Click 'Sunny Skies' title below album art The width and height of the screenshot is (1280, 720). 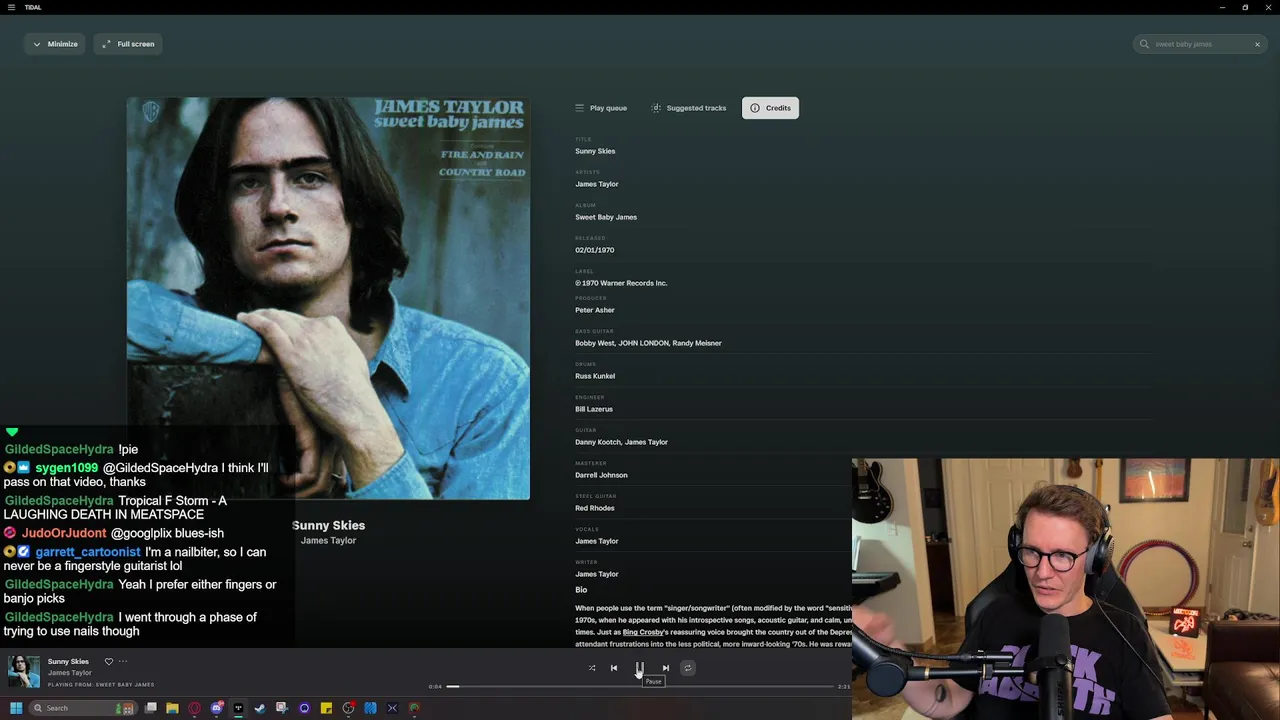[328, 525]
